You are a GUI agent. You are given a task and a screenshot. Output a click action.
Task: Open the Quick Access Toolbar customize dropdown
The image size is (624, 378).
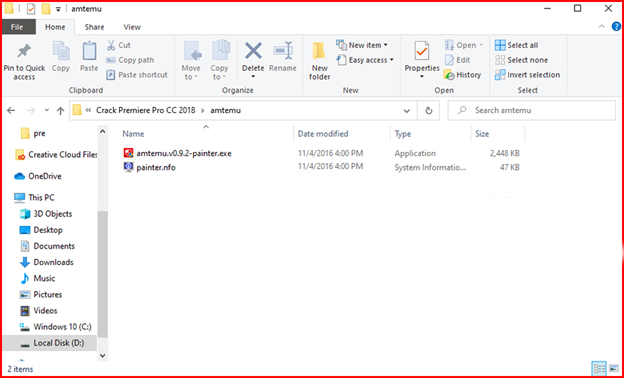pos(58,9)
